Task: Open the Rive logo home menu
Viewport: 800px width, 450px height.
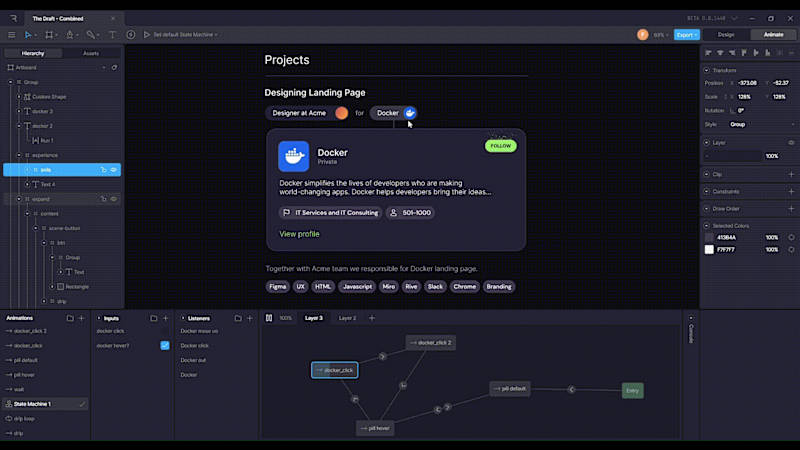Action: click(13, 18)
